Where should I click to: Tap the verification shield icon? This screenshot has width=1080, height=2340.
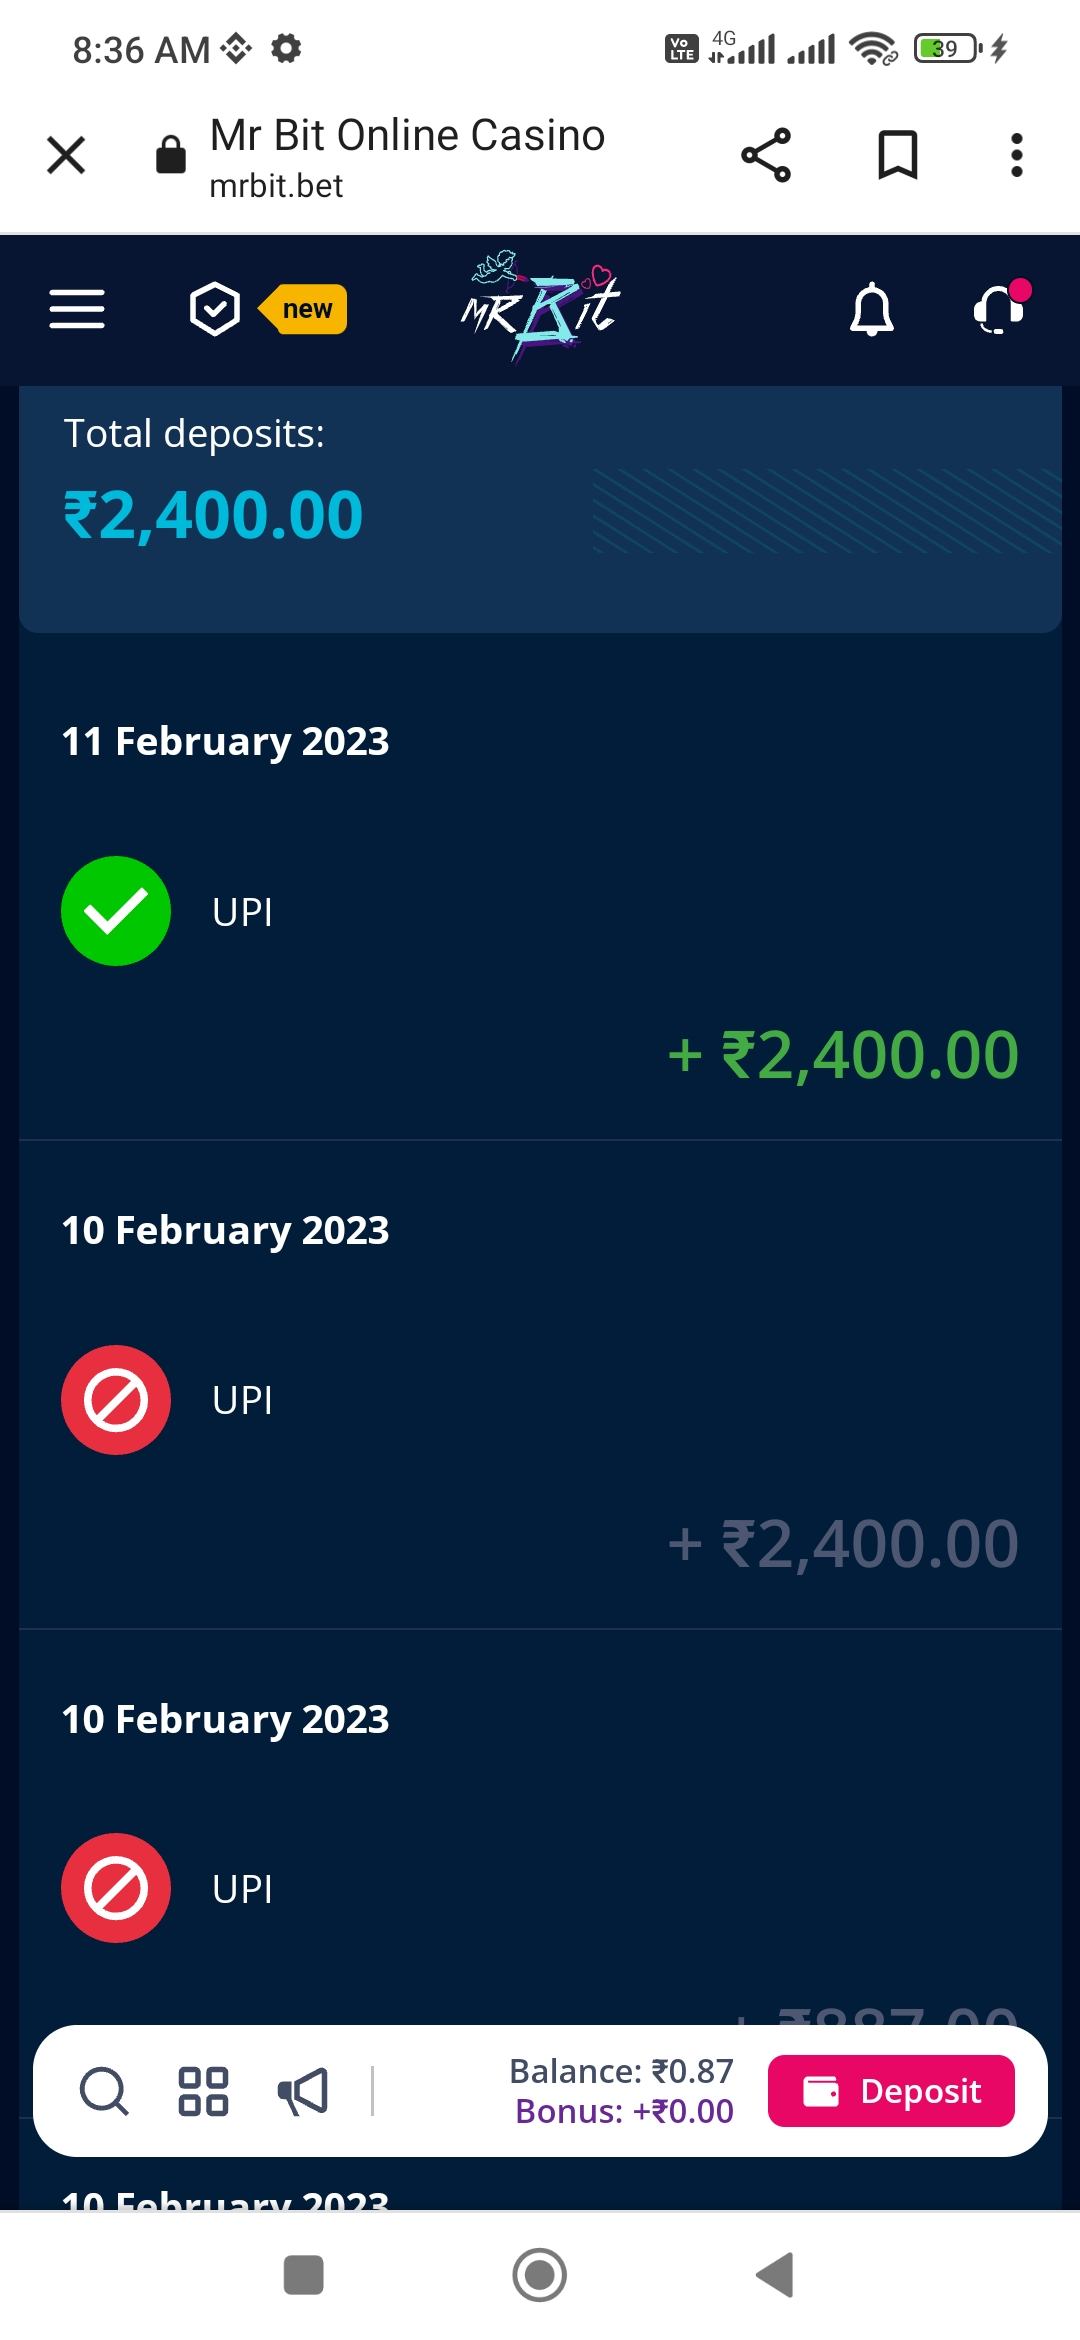click(215, 309)
